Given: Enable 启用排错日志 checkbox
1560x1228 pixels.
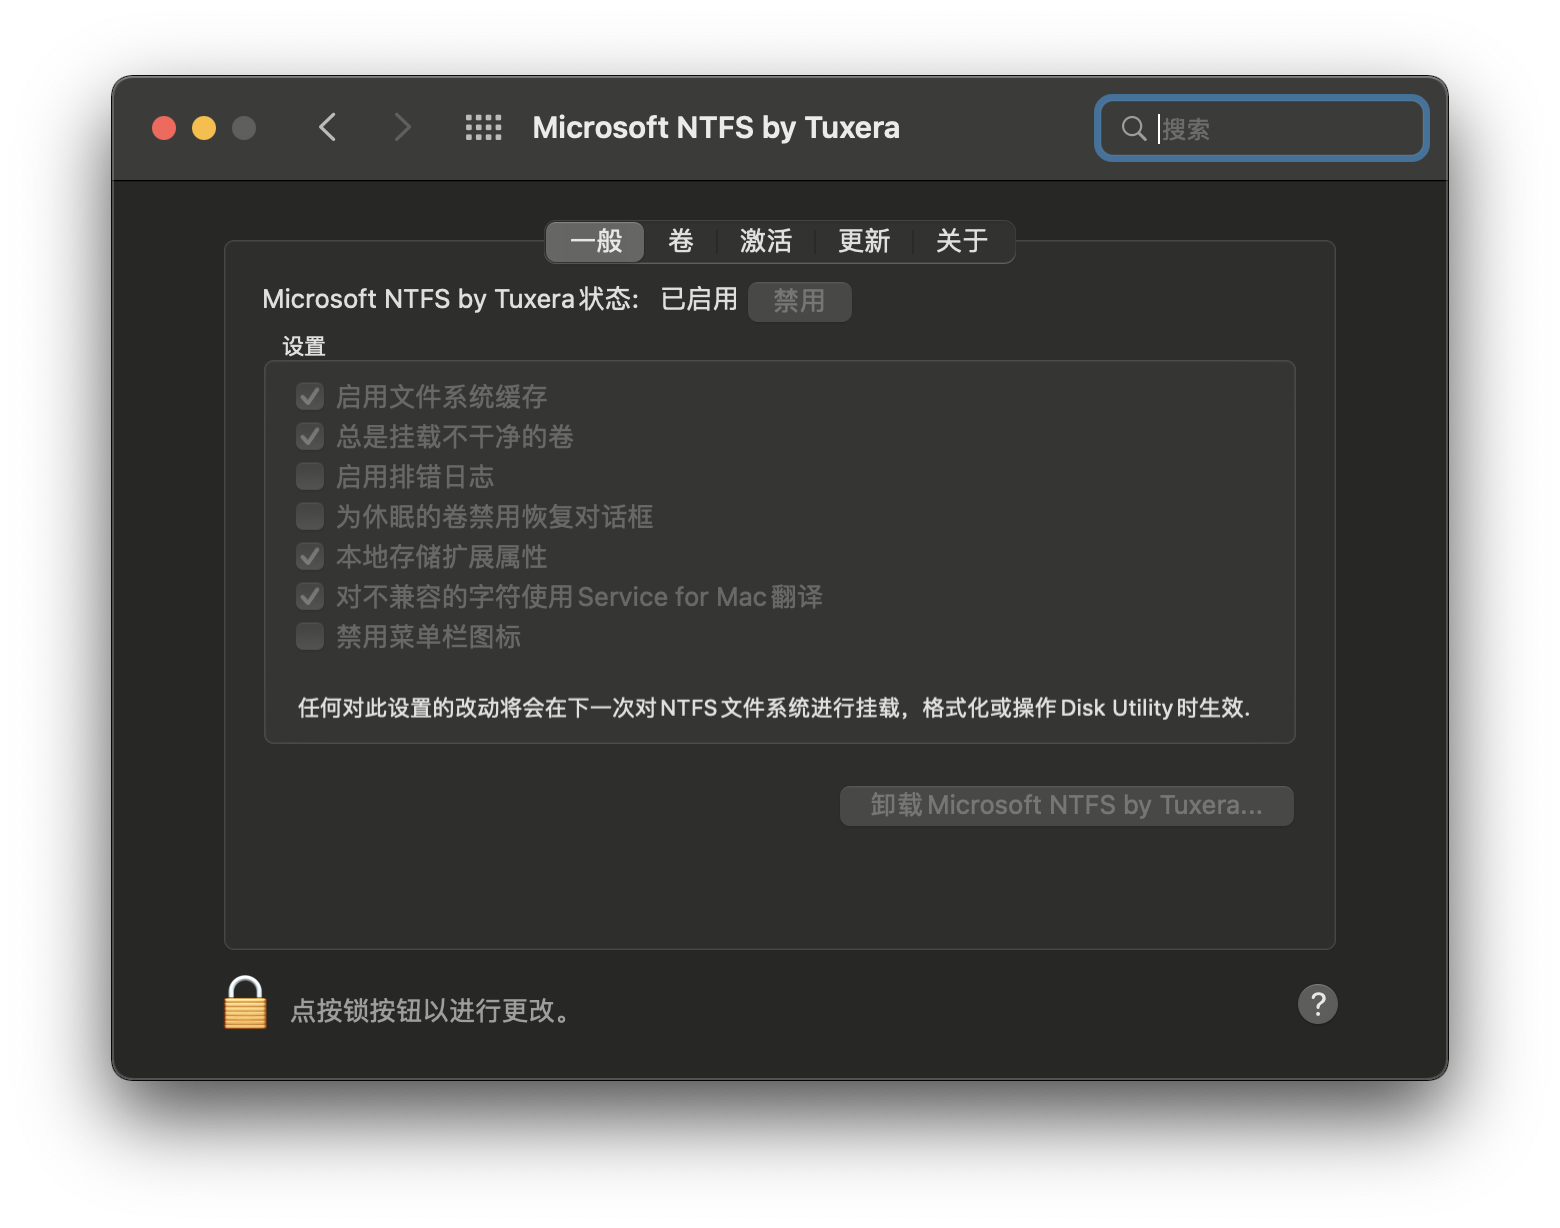Looking at the screenshot, I should click(x=310, y=477).
